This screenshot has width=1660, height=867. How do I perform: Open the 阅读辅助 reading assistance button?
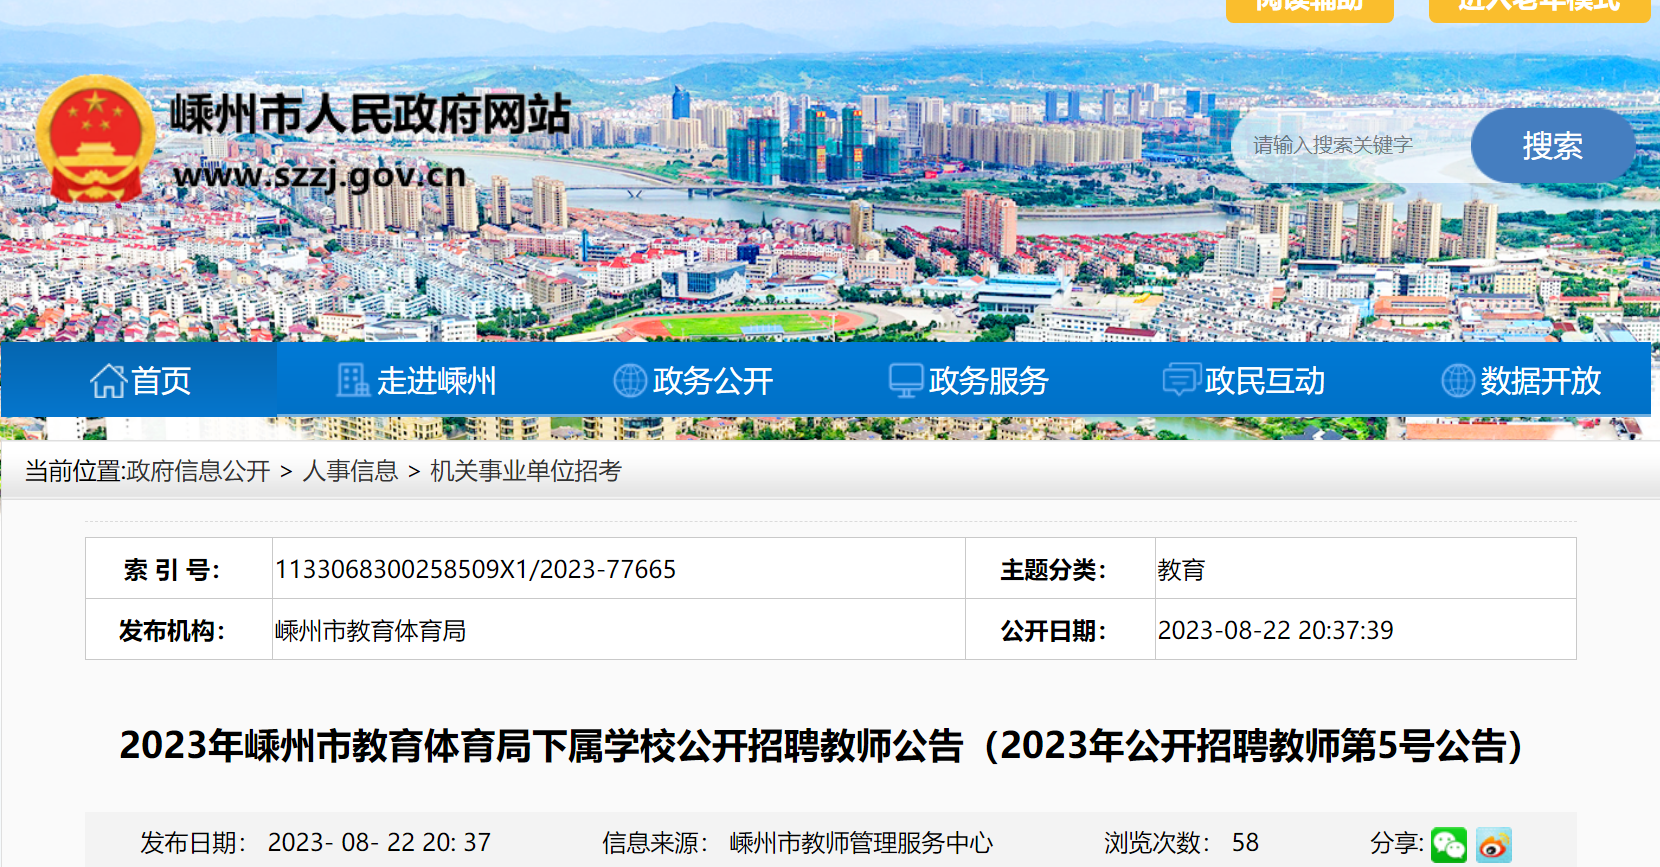click(x=1309, y=8)
